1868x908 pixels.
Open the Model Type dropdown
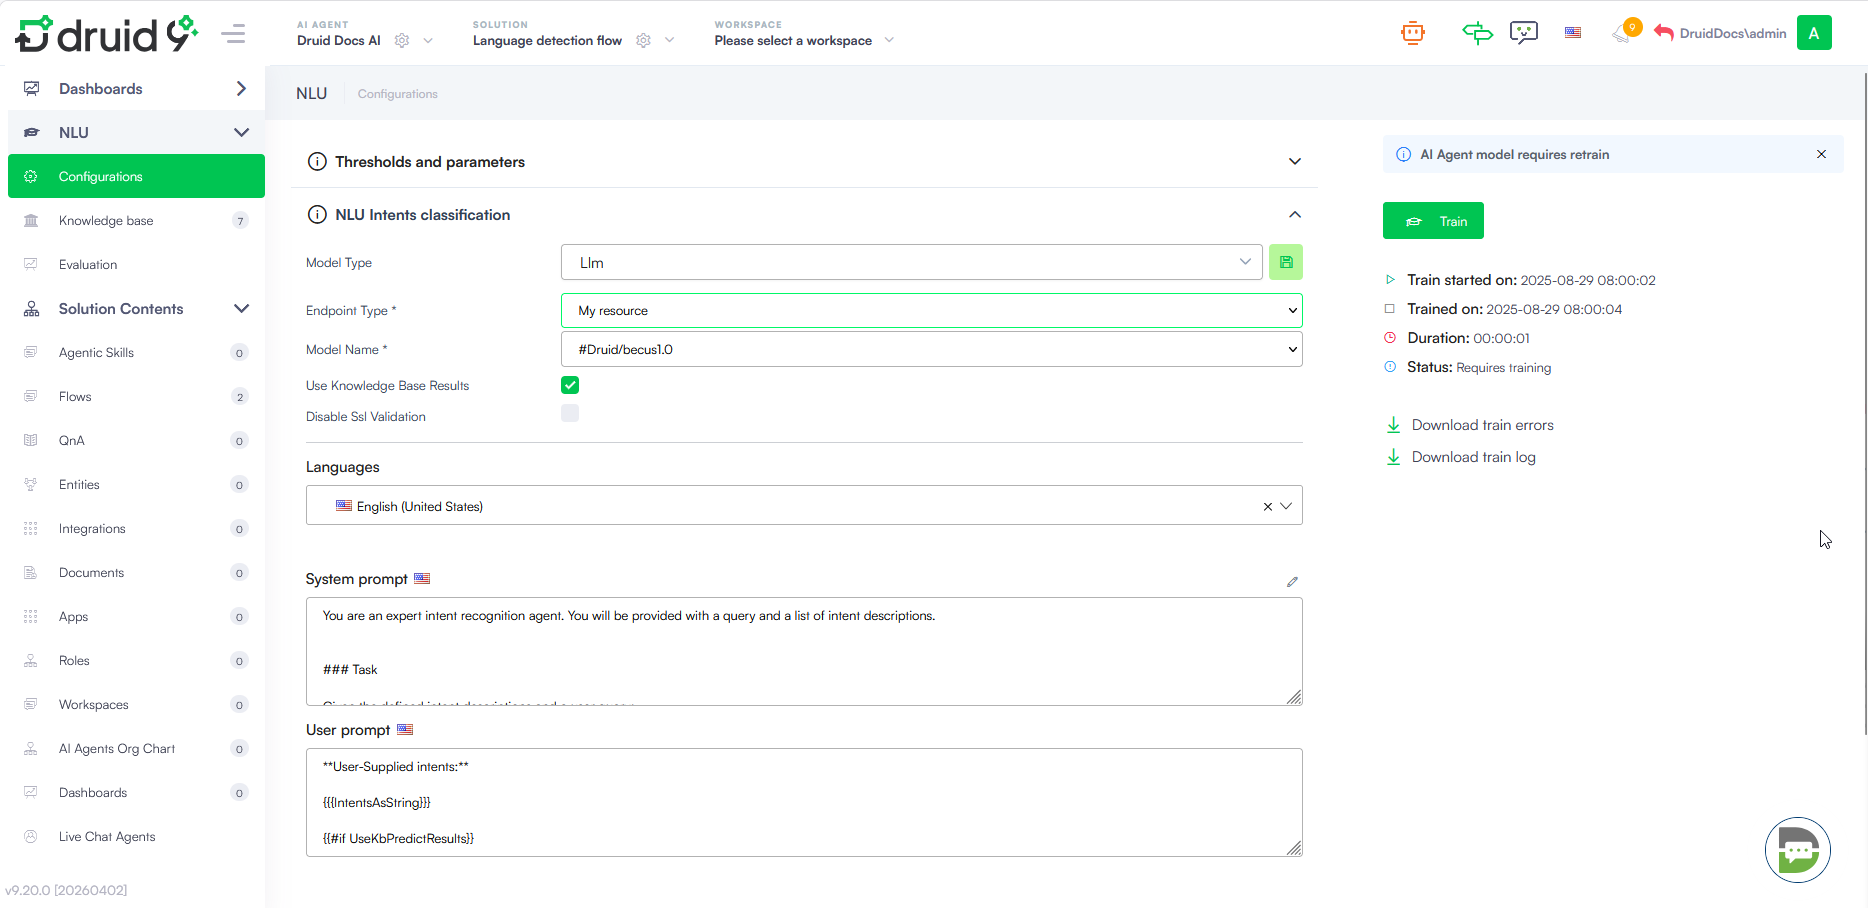911,262
